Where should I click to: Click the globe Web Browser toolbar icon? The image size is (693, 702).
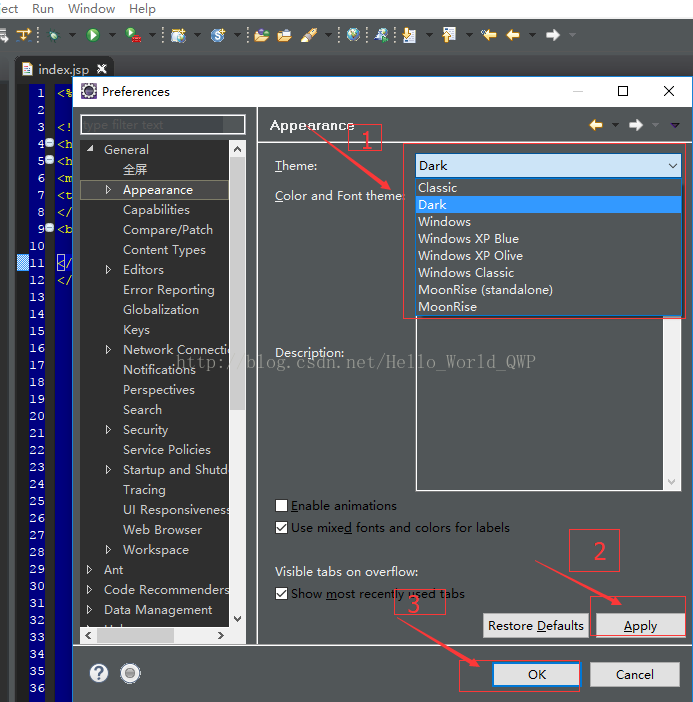click(x=353, y=34)
